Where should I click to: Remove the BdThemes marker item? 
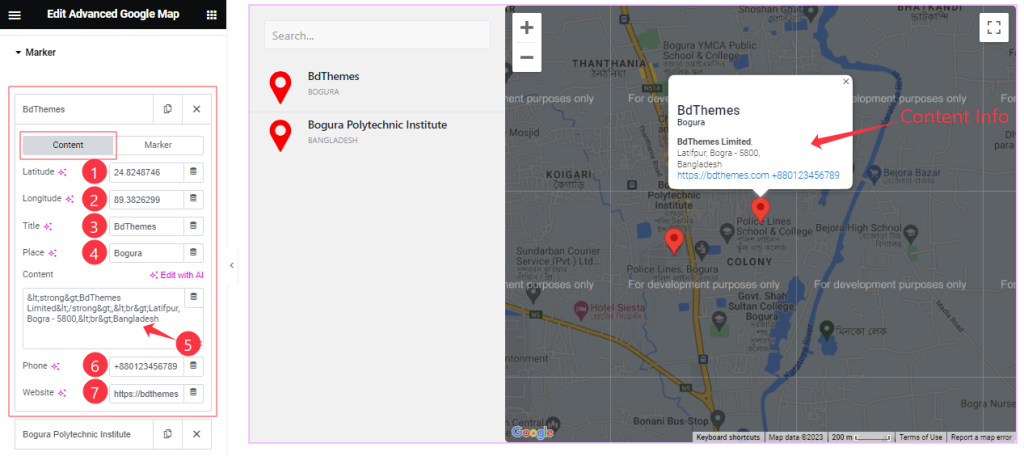point(197,109)
